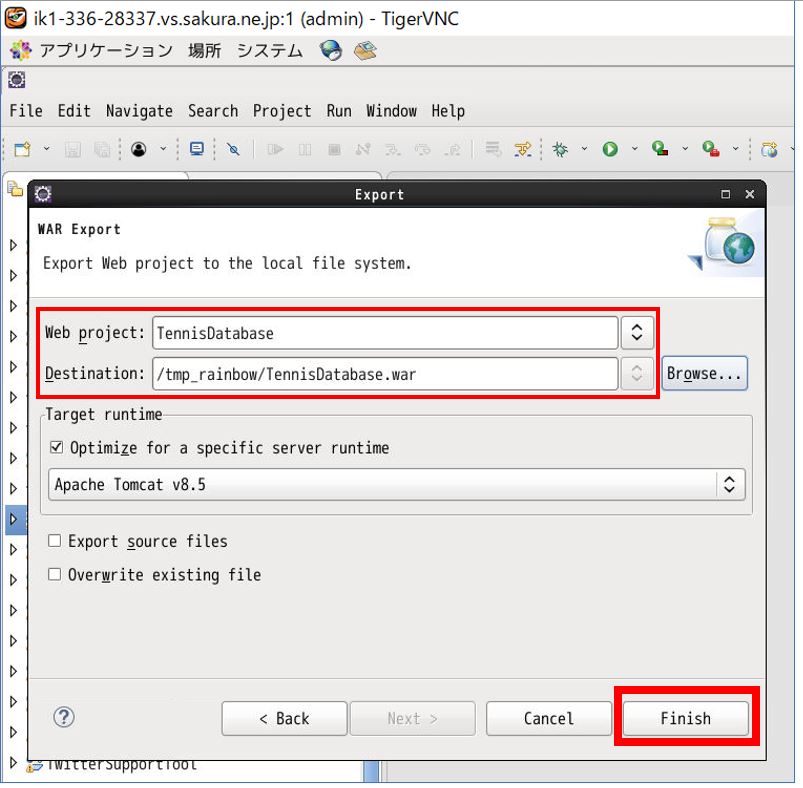Click the Resume debug toolbar icon
This screenshot has width=803, height=788.
[x=275, y=150]
